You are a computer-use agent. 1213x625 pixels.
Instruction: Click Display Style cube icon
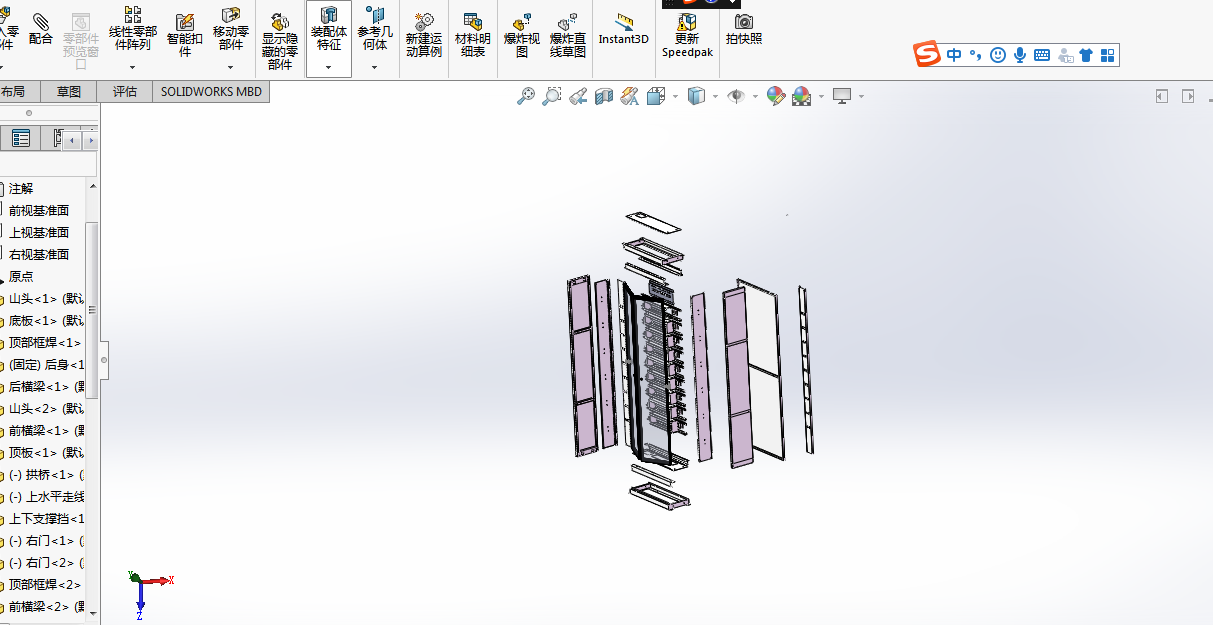point(697,96)
